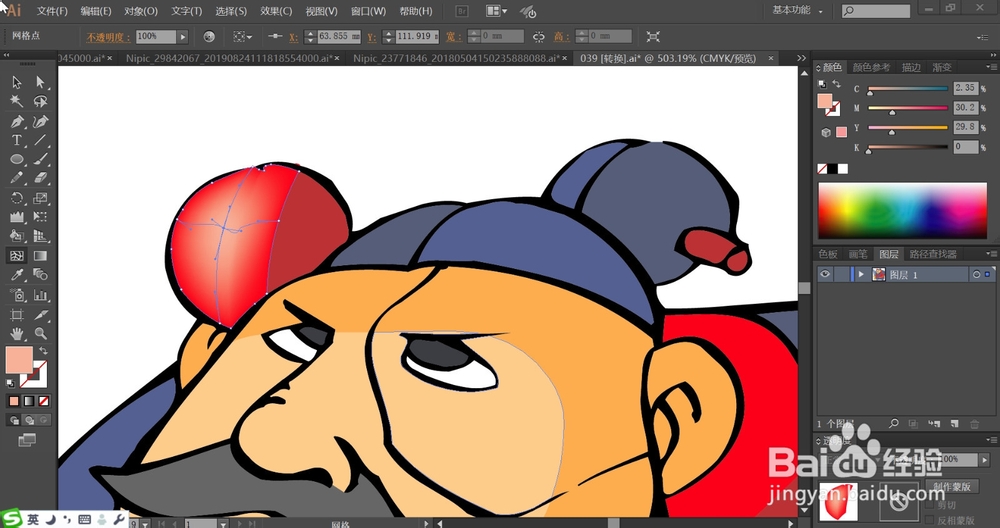Click the target circle of 图层 1
This screenshot has width=1000, height=528.
pyautogui.click(x=976, y=274)
